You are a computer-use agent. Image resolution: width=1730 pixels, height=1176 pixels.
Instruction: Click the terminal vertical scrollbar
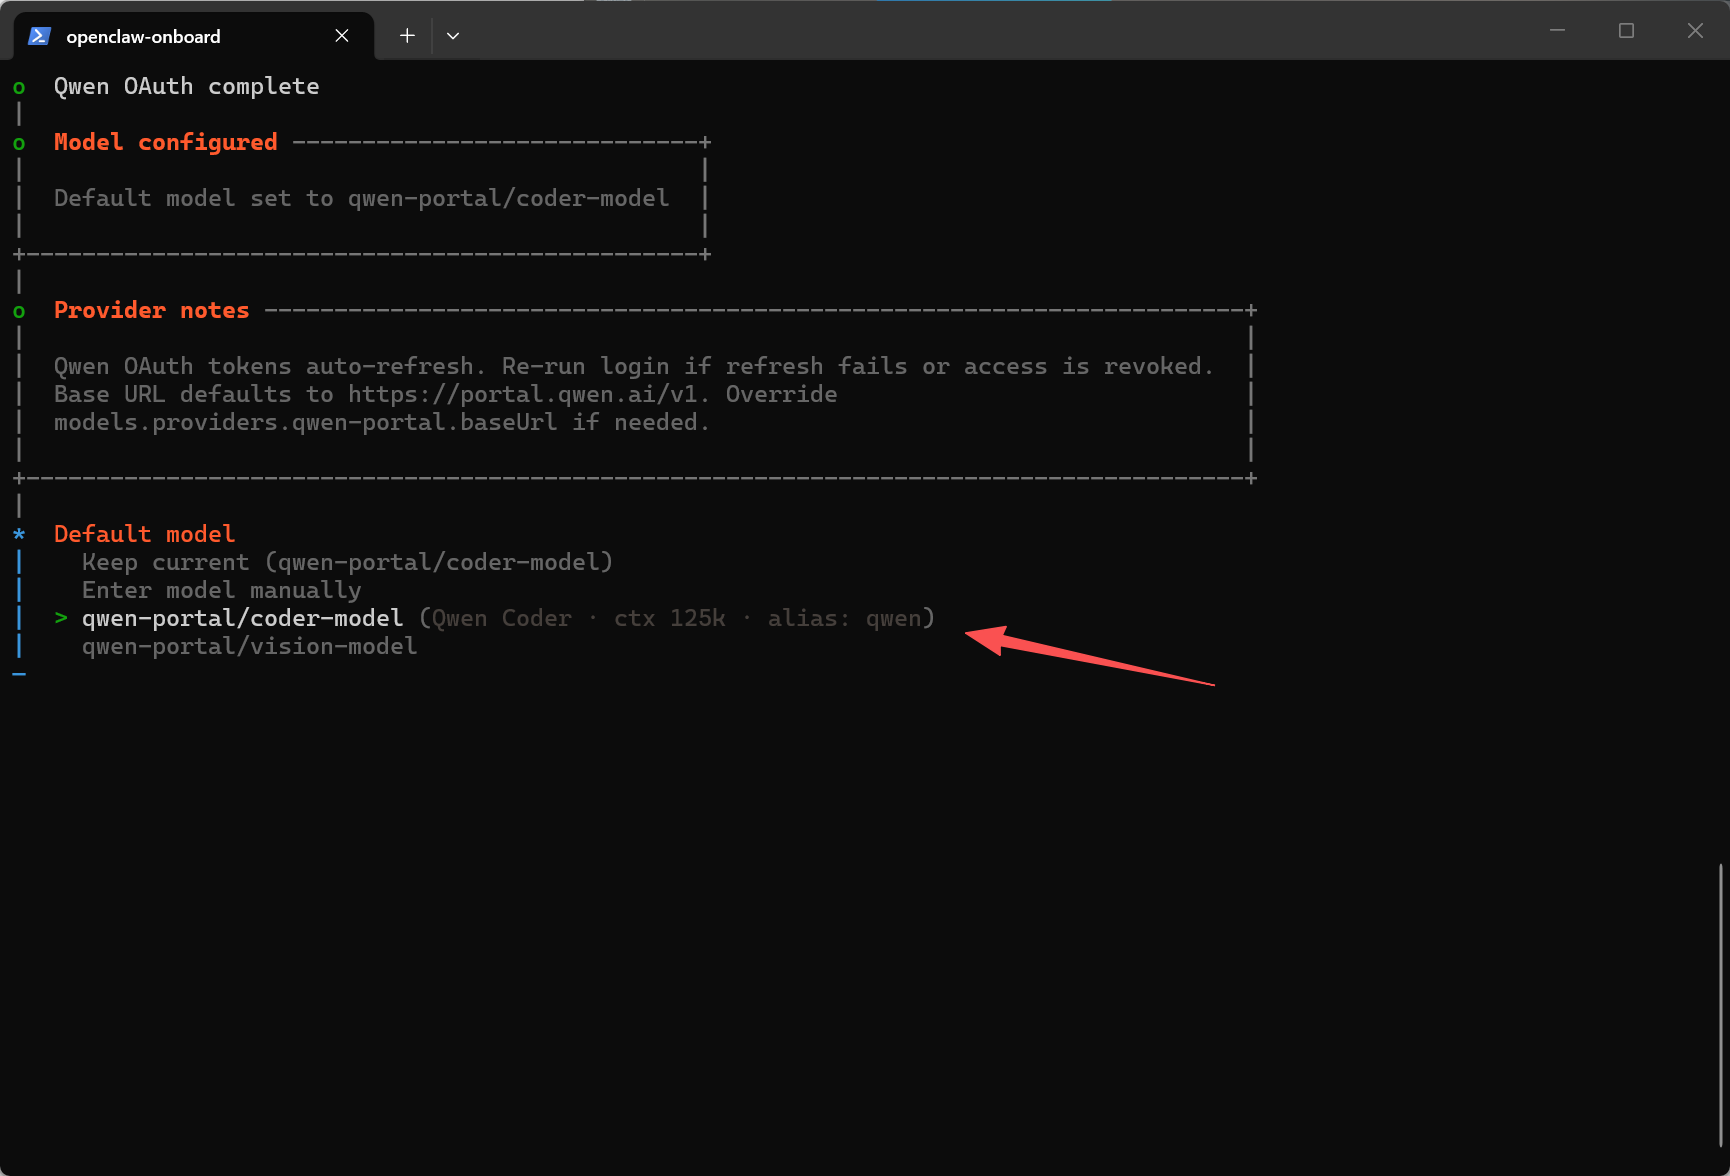(1721, 1004)
